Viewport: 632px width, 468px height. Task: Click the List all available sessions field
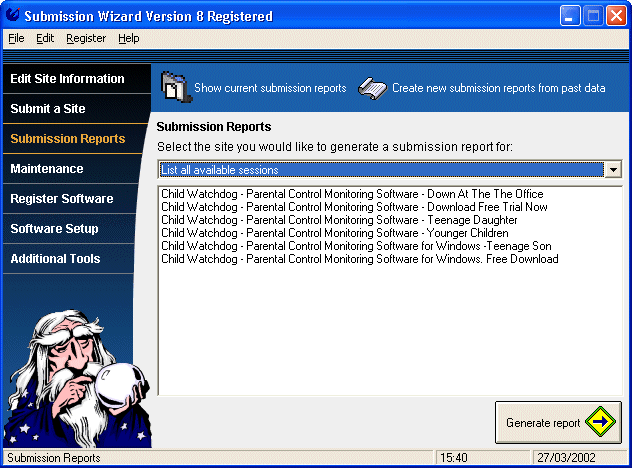[x=381, y=170]
